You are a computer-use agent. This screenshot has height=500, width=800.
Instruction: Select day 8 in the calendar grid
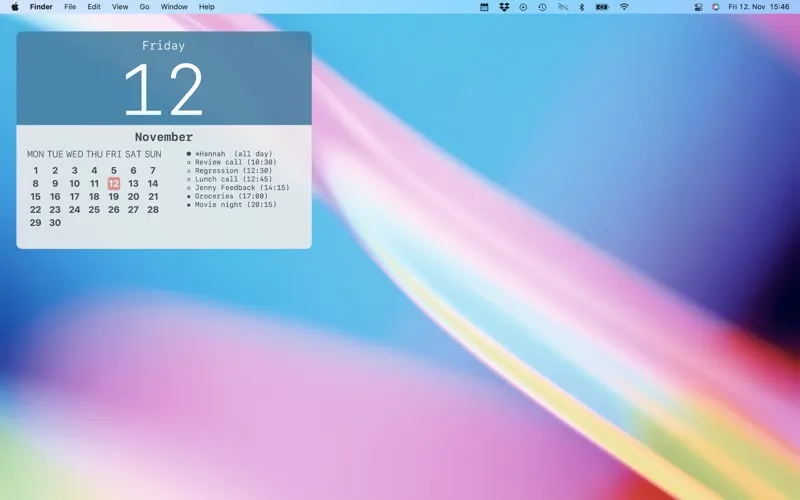35,184
